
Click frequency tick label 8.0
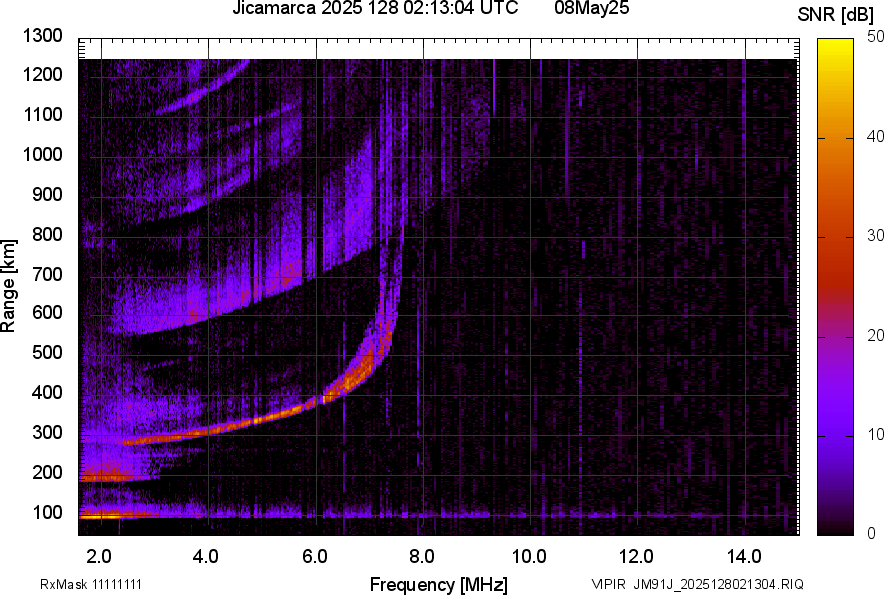[422, 557]
